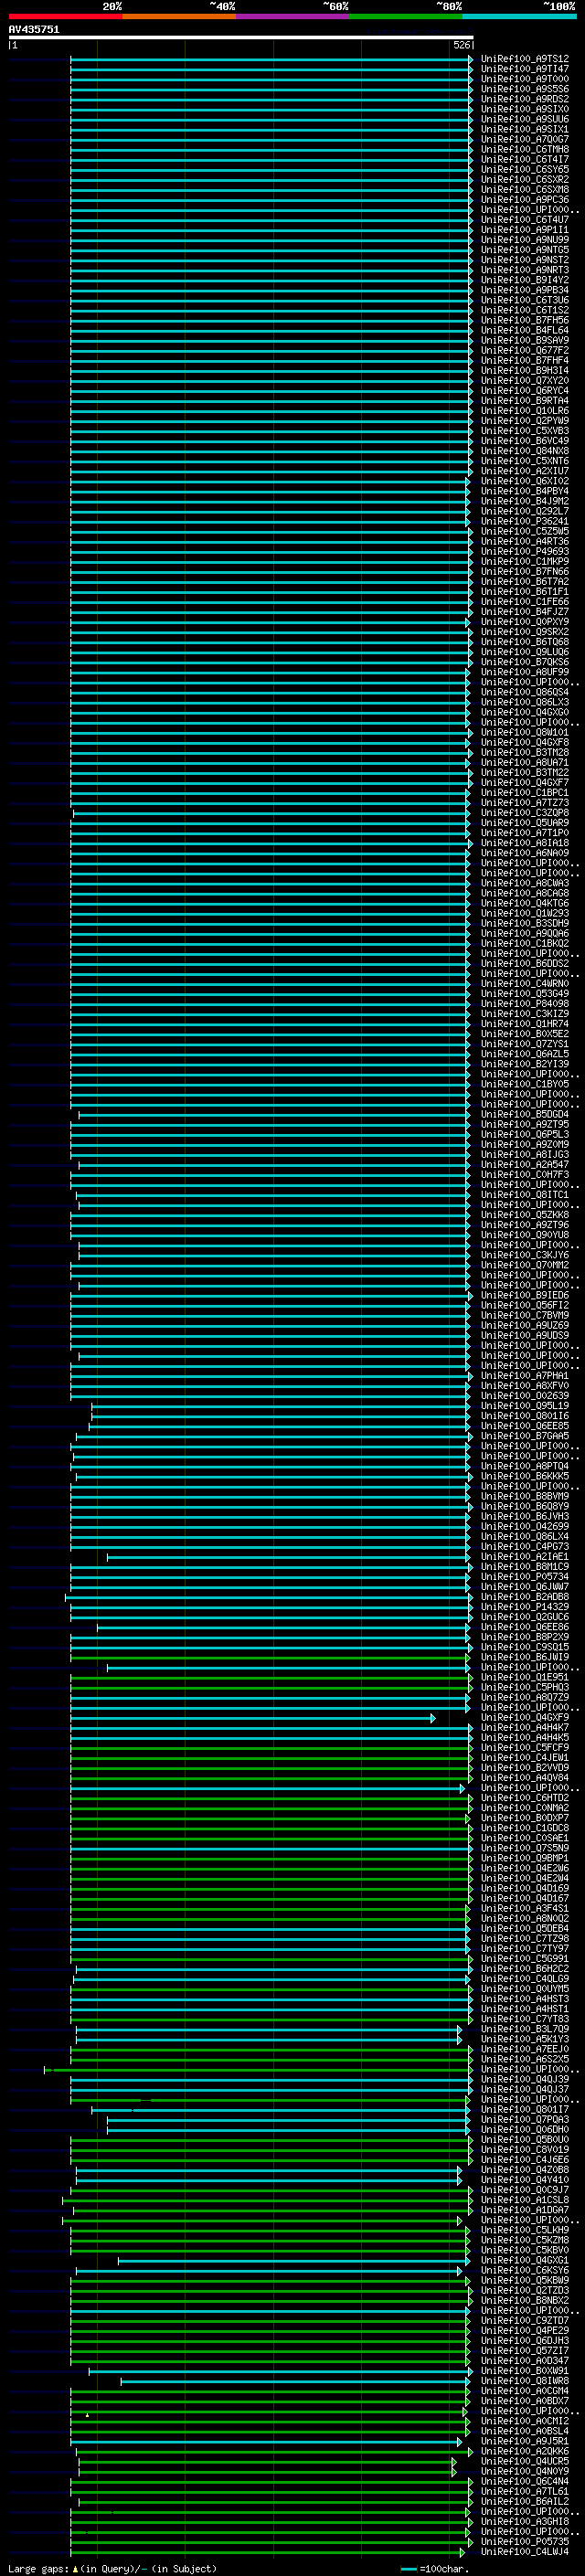This screenshot has height=2576, width=585.
Task: Click the label UniRef100_B9I4Y2
Action: click(525, 280)
